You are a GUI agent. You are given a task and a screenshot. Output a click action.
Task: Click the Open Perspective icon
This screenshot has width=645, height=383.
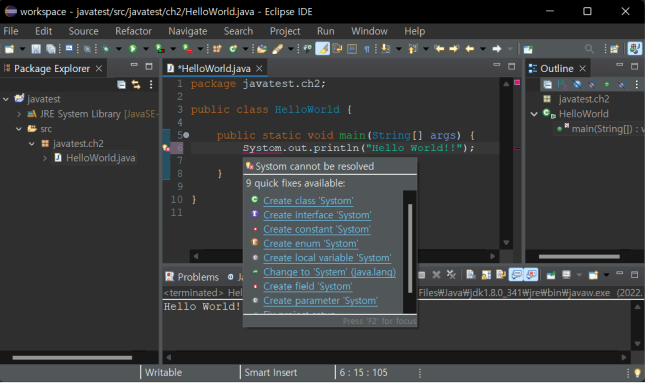[x=614, y=49]
